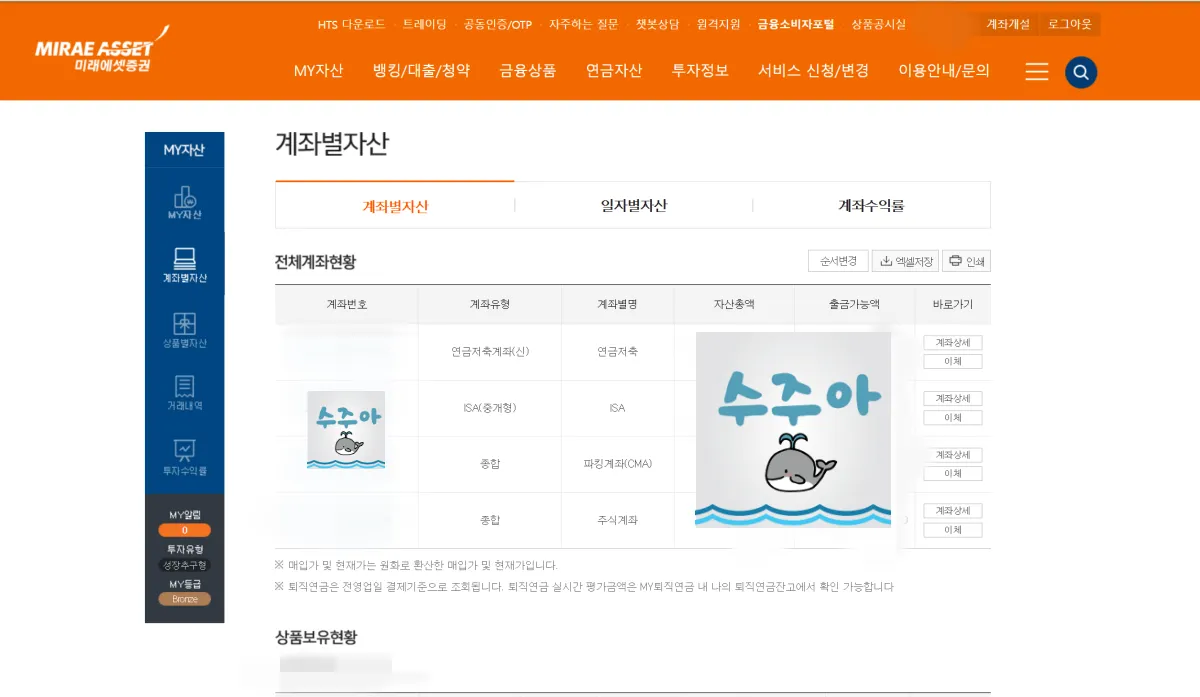Click 계좌개설 button

click(1008, 24)
